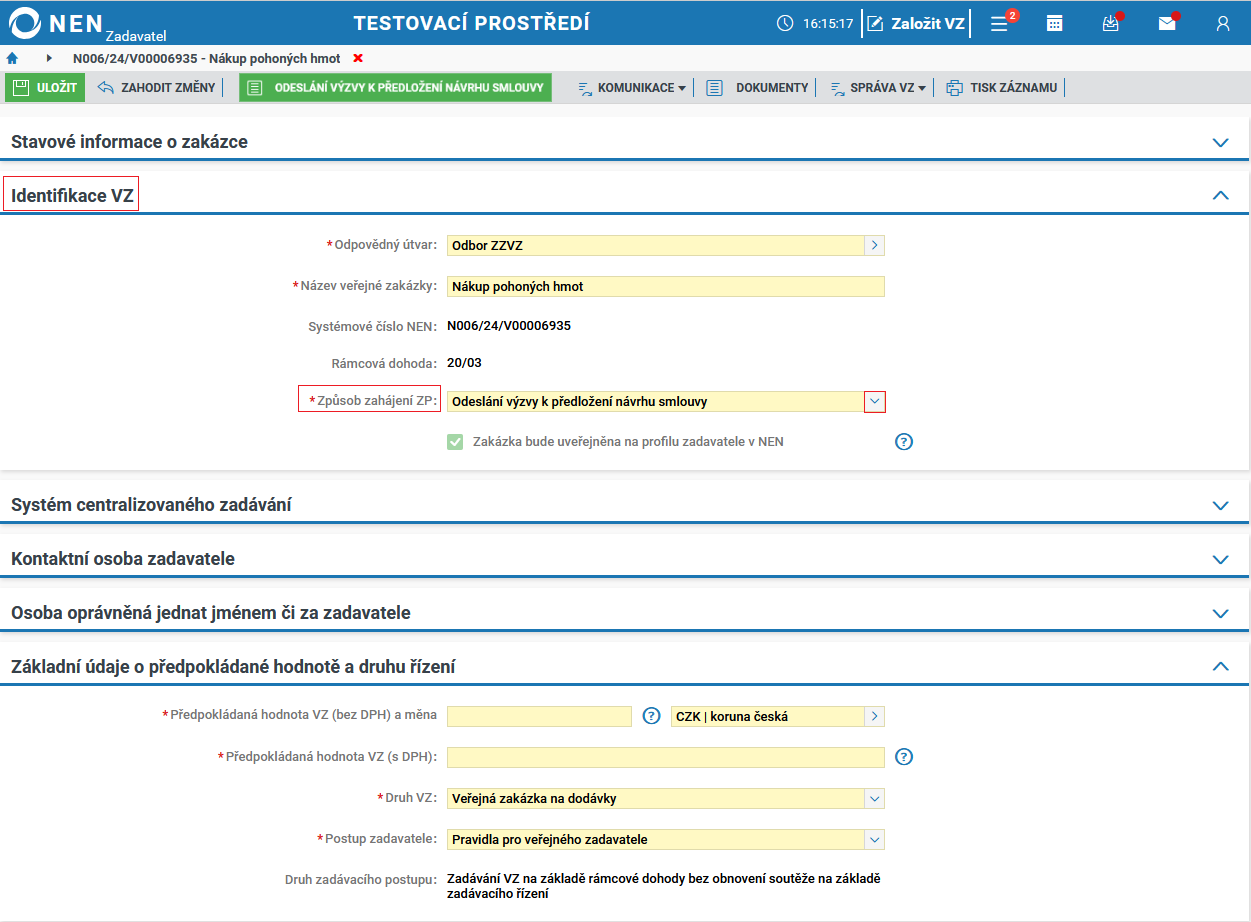
Task: Expand Kontaktní osoba zadavatele section
Action: [1220, 559]
